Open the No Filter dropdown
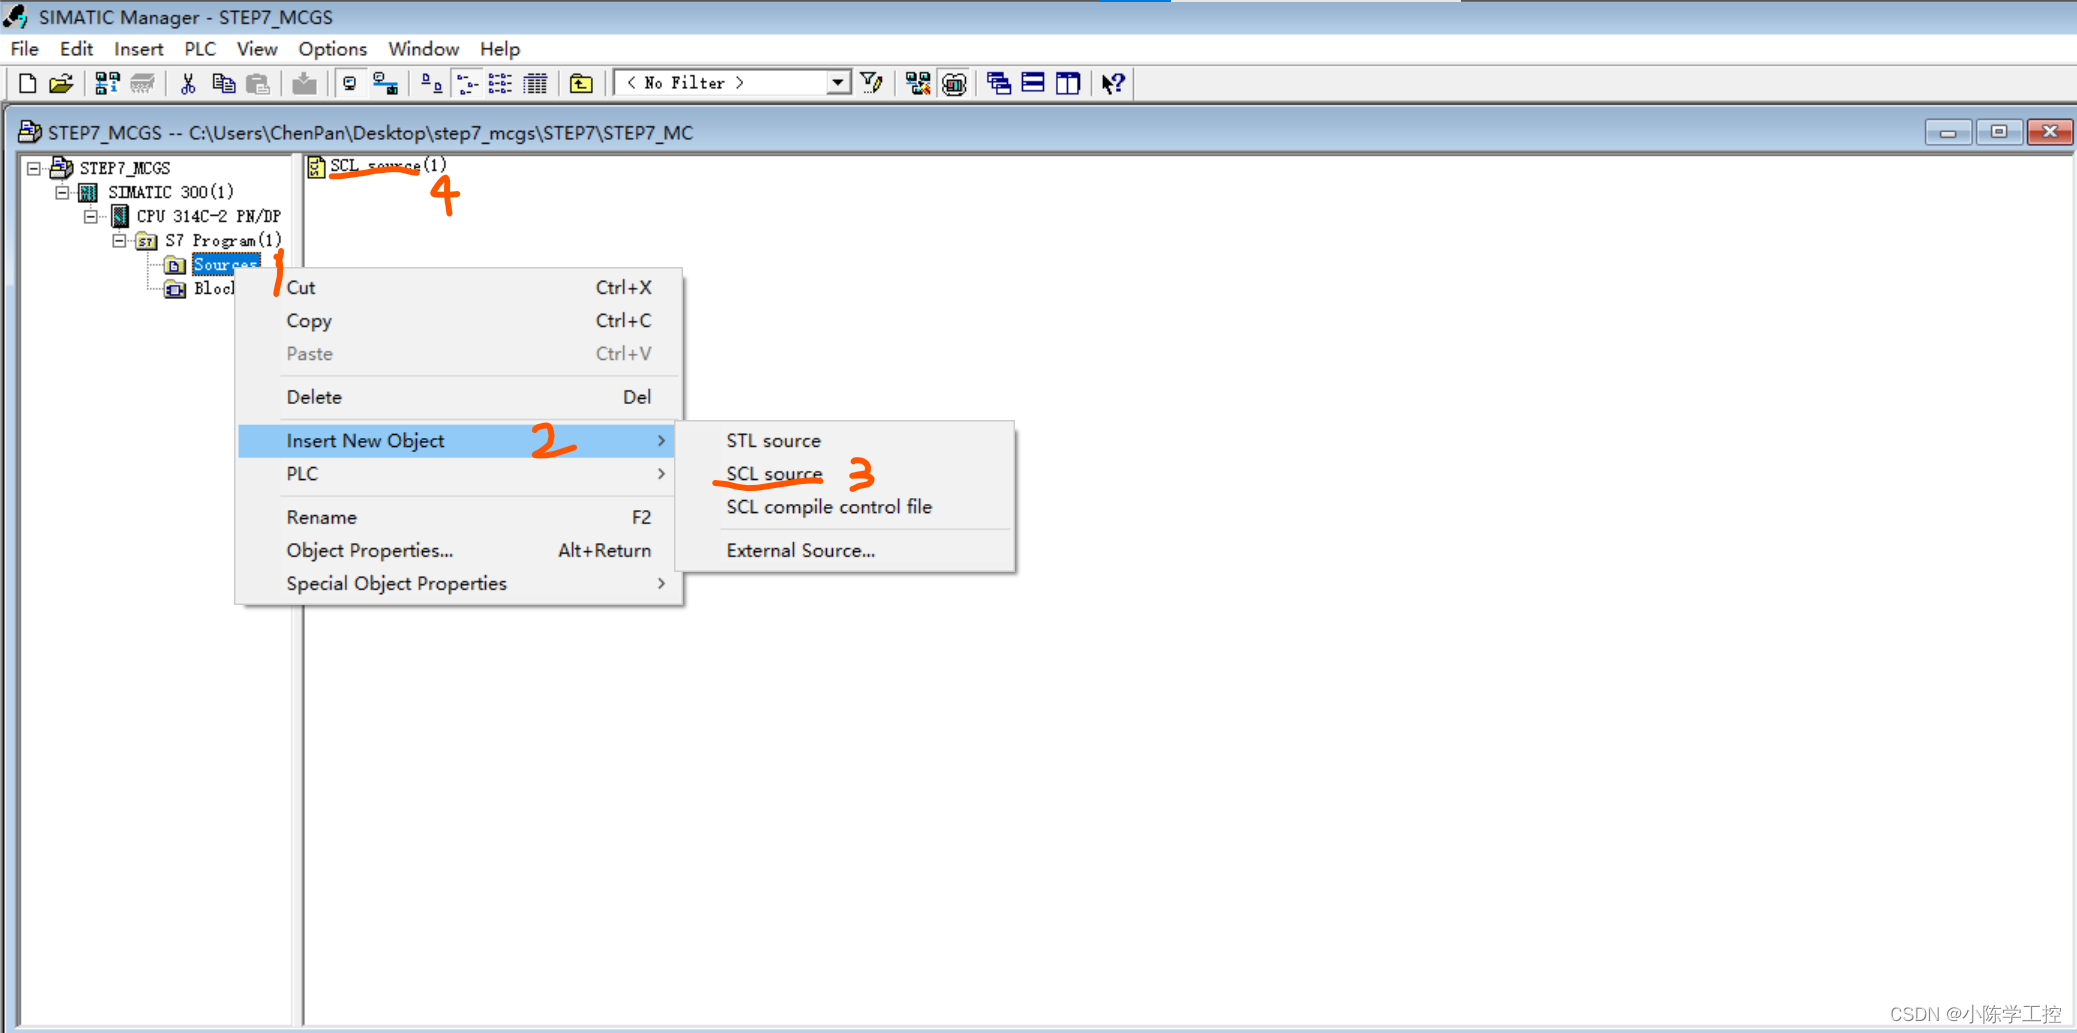The image size is (2077, 1033). click(x=838, y=83)
